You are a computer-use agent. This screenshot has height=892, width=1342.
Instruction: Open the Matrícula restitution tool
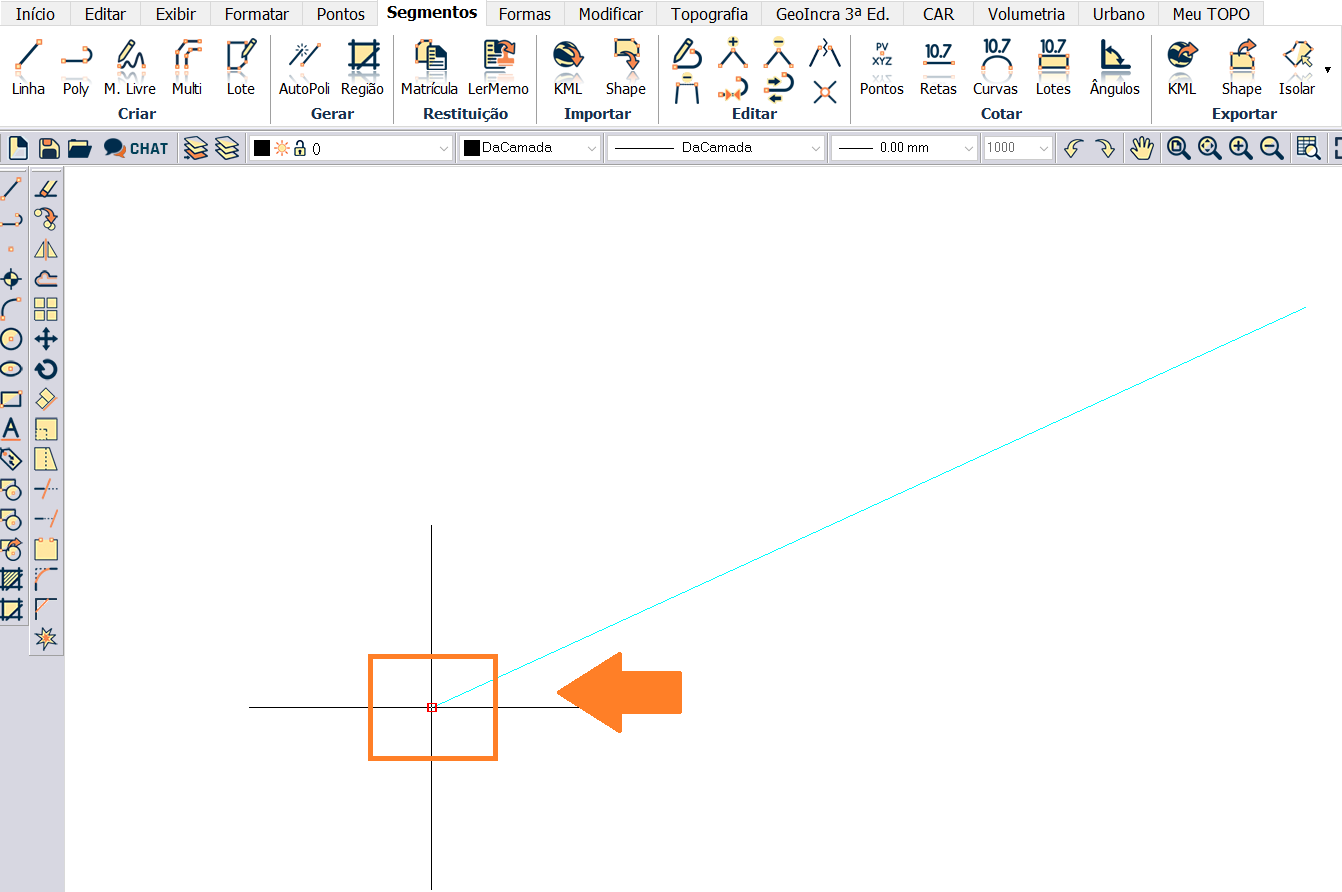[429, 67]
